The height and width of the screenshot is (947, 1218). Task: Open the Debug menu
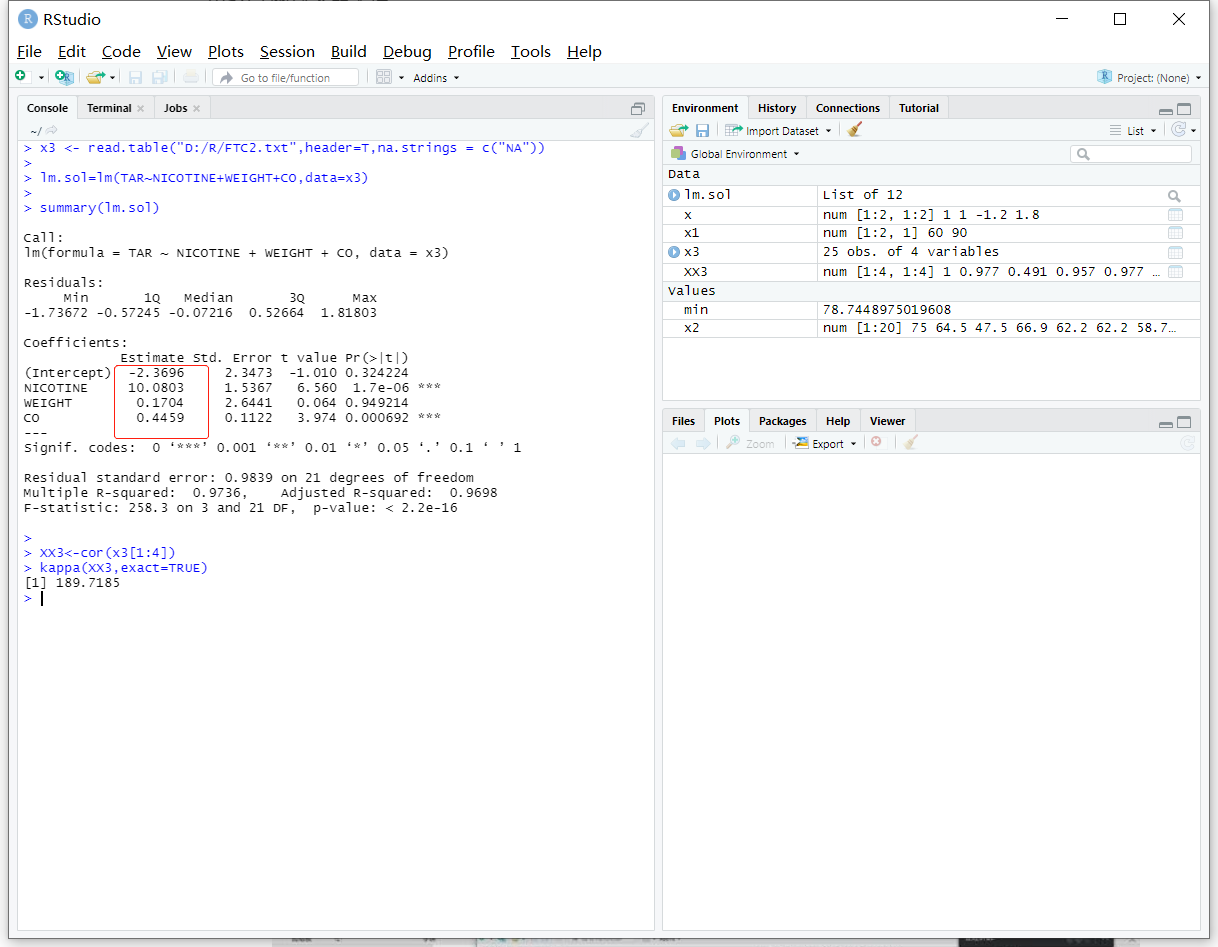407,51
